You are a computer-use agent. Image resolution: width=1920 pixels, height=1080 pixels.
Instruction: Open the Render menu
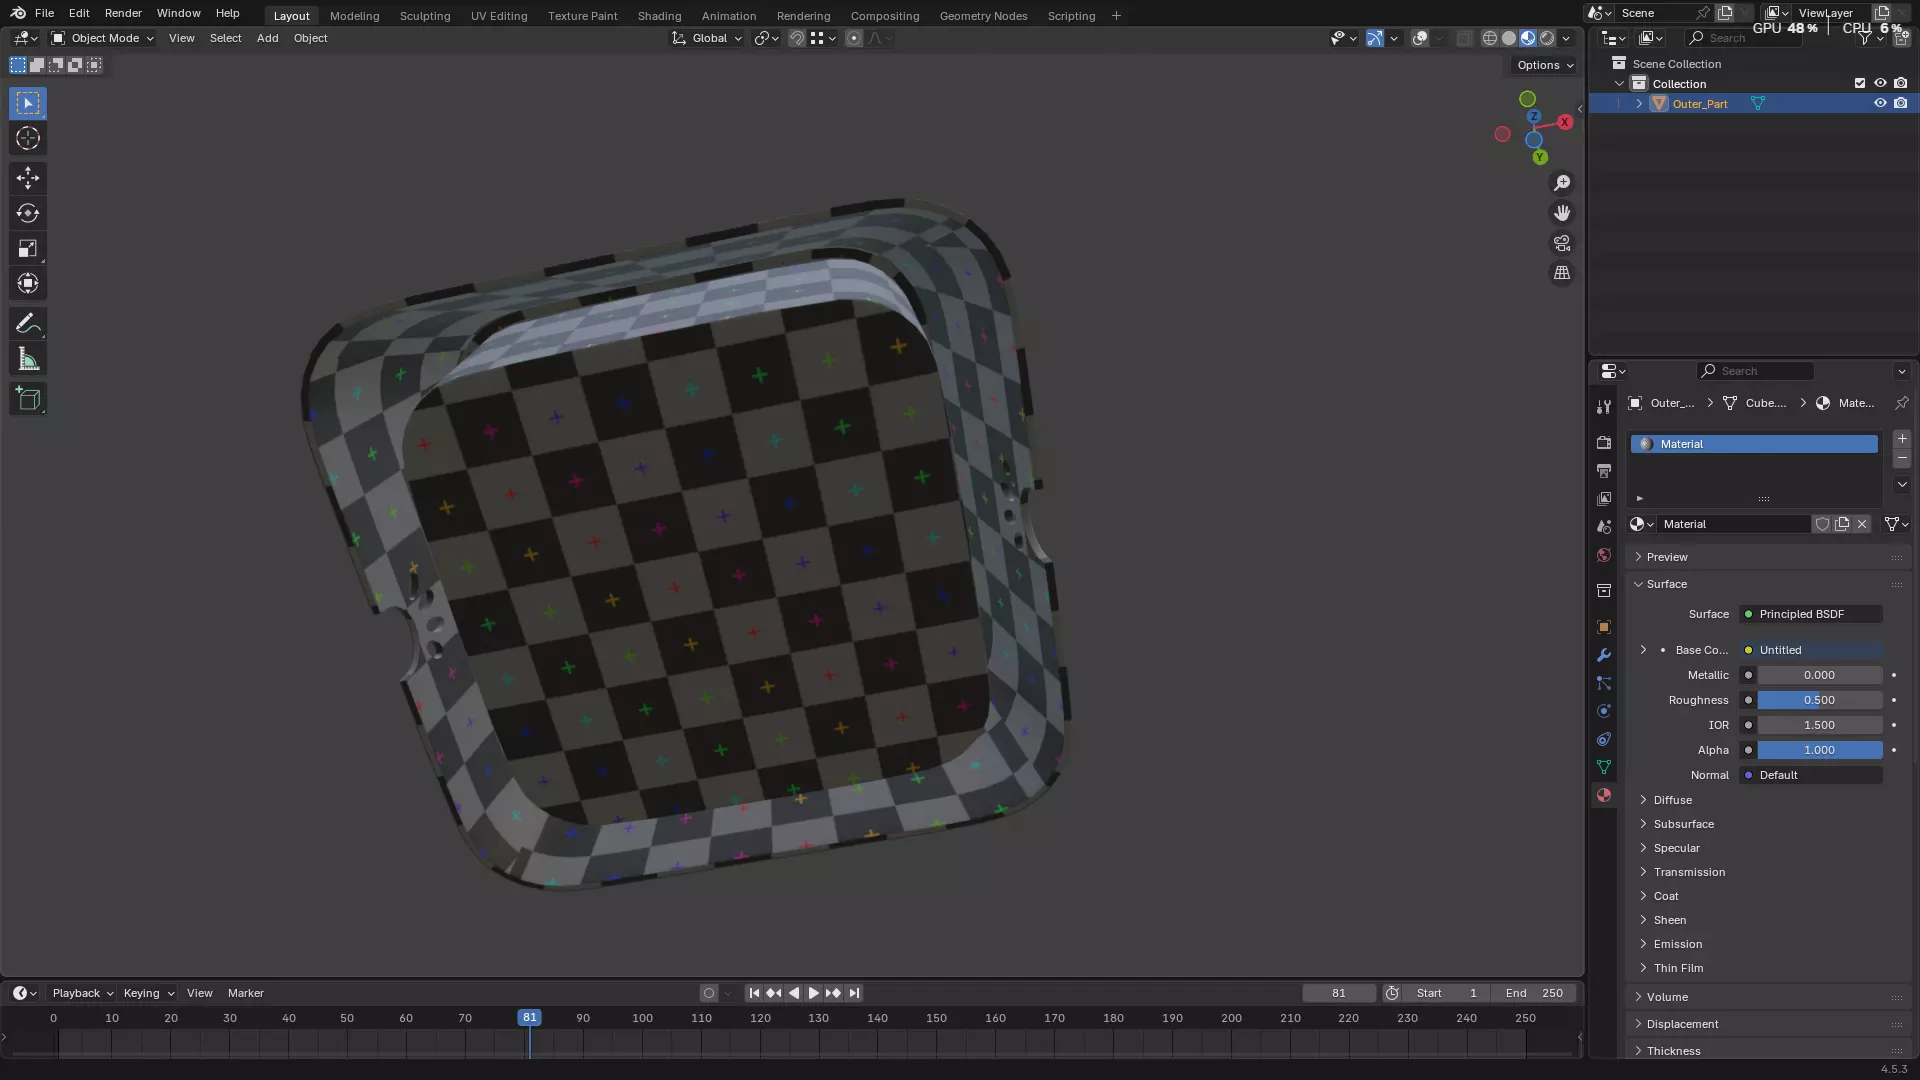click(x=123, y=13)
